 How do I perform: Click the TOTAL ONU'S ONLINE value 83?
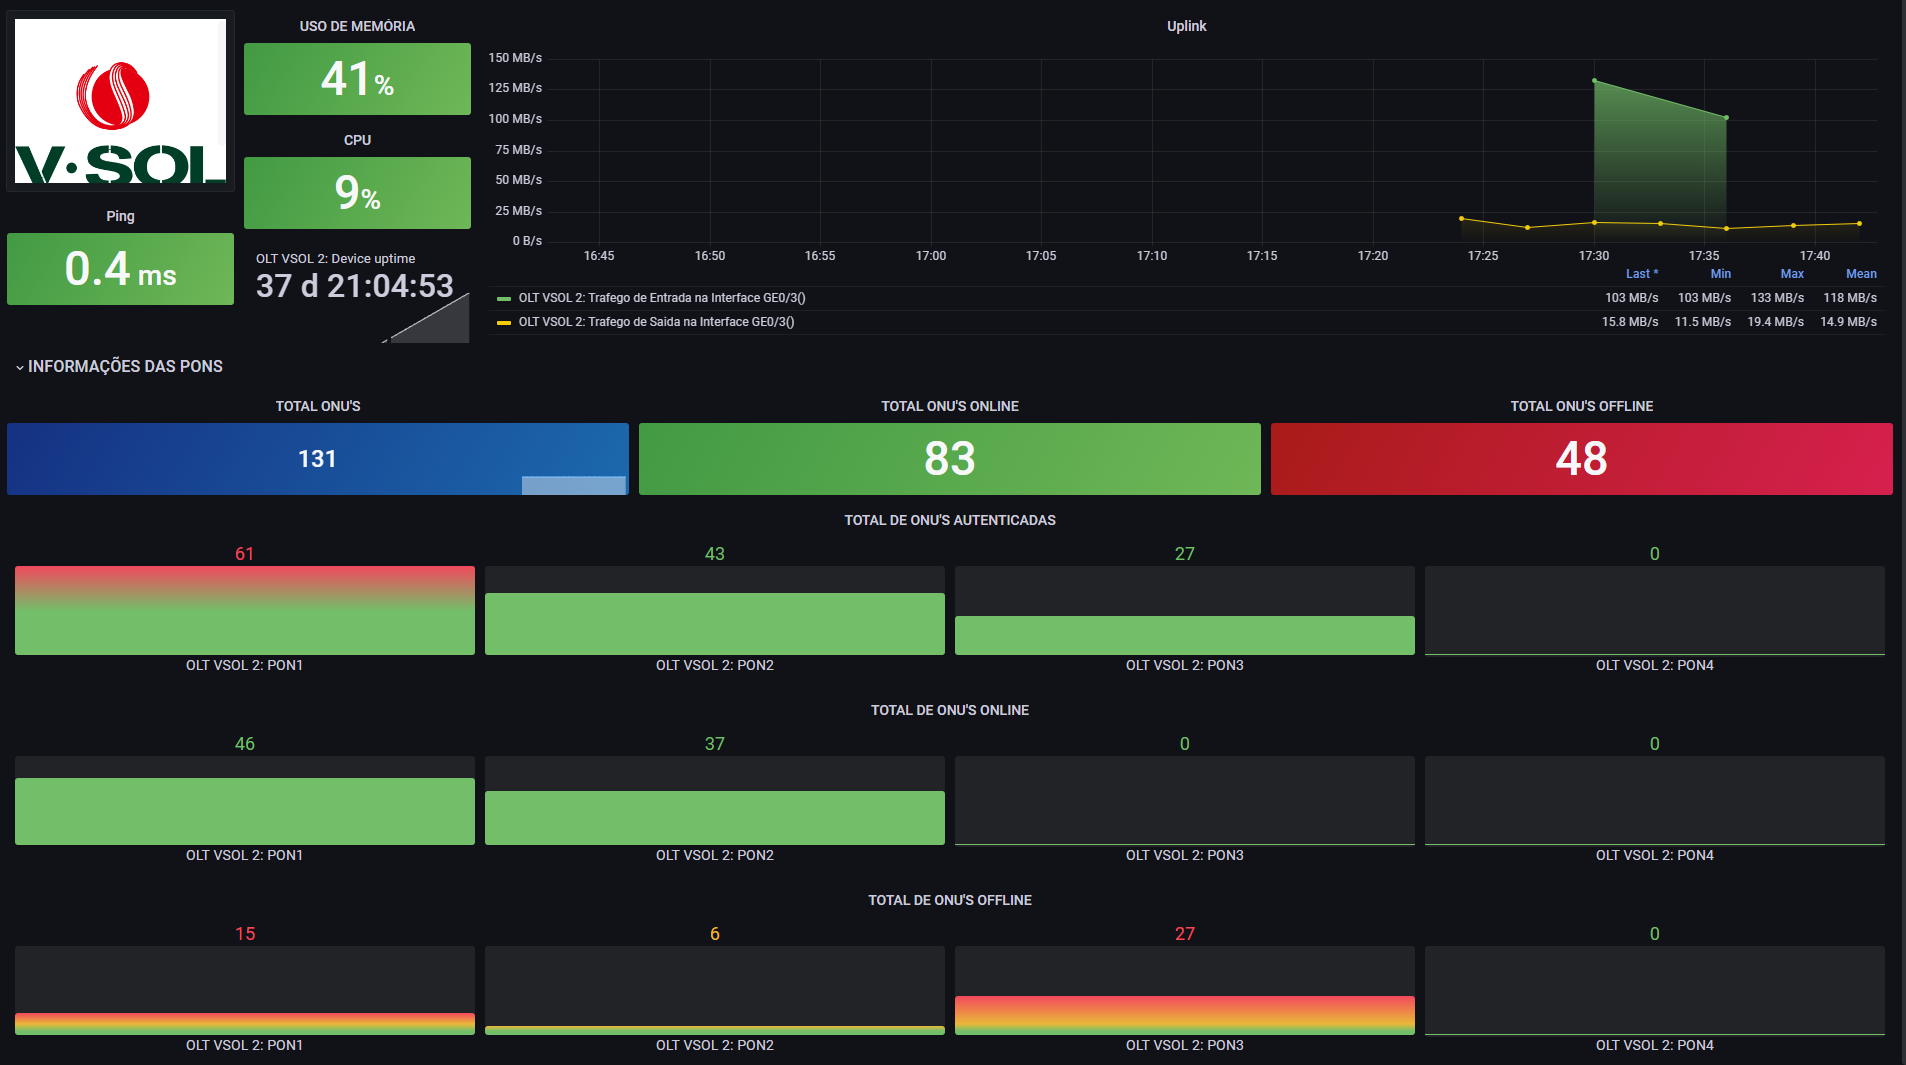tap(948, 459)
